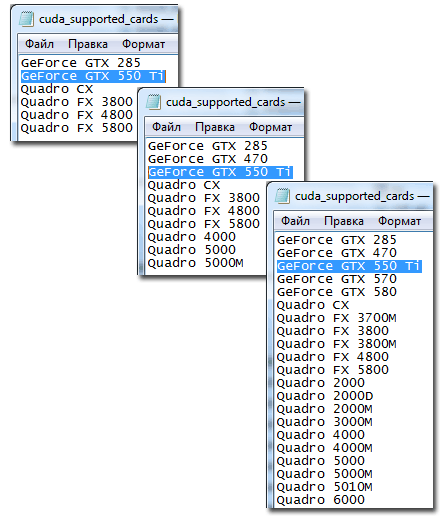This screenshot has width=446, height=517.
Task: Click Quadro 5000 in the middle window
Action: (x=192, y=250)
